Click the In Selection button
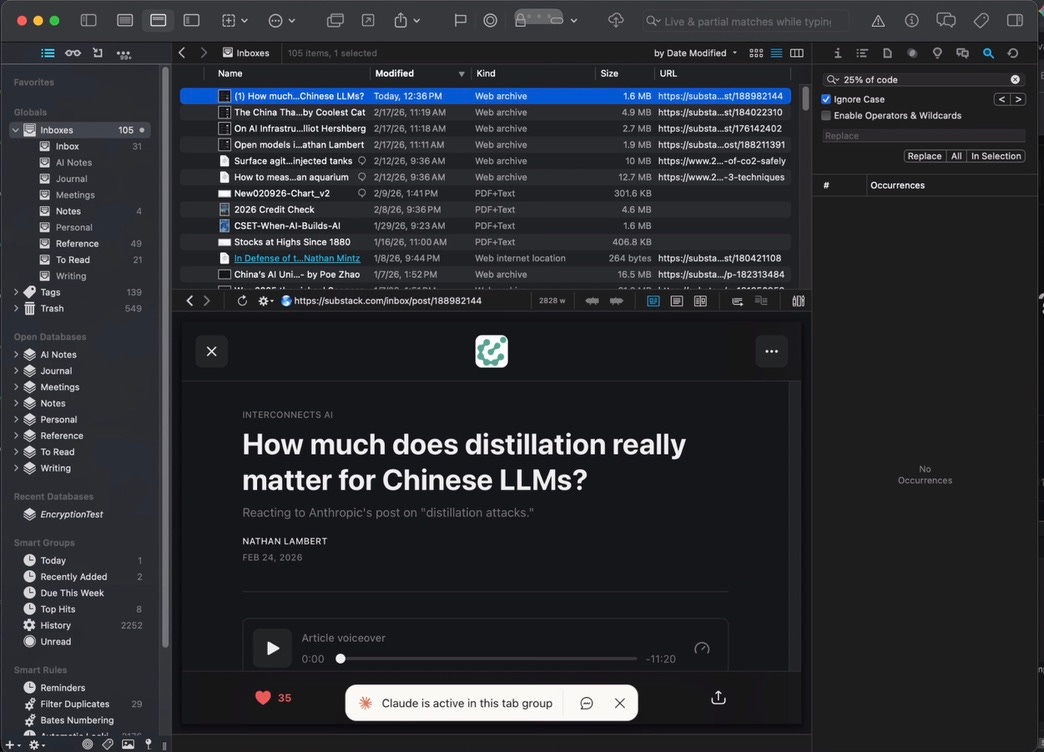Screen dimensions: 1044x752 995,156
